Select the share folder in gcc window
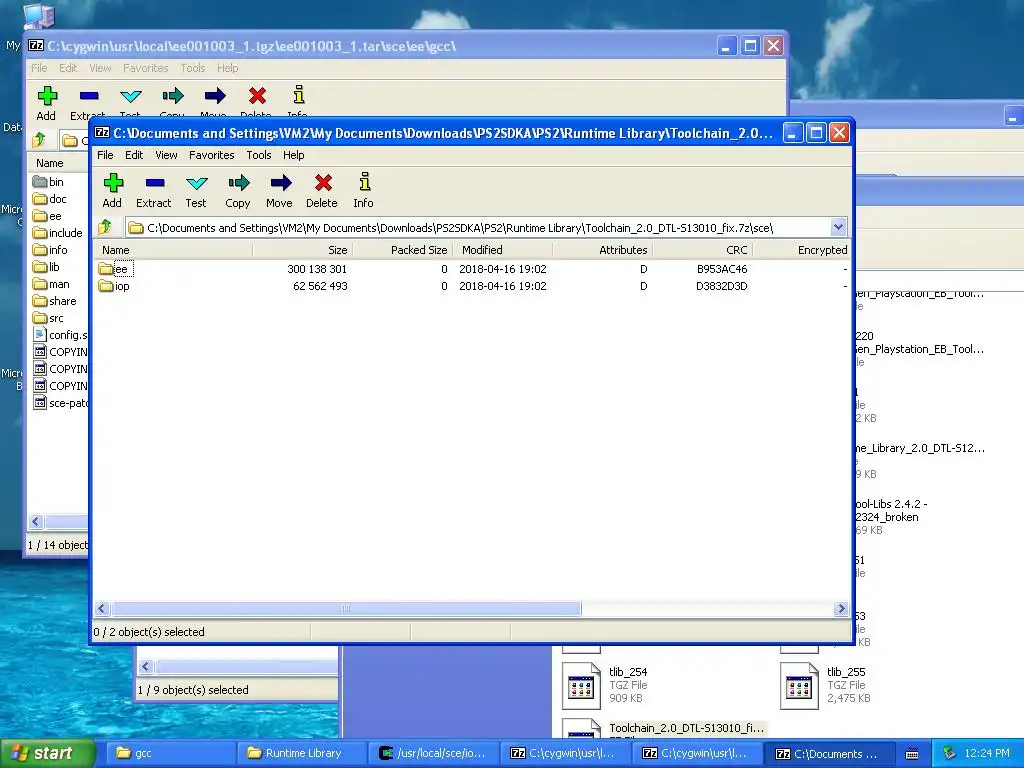 (x=54, y=301)
